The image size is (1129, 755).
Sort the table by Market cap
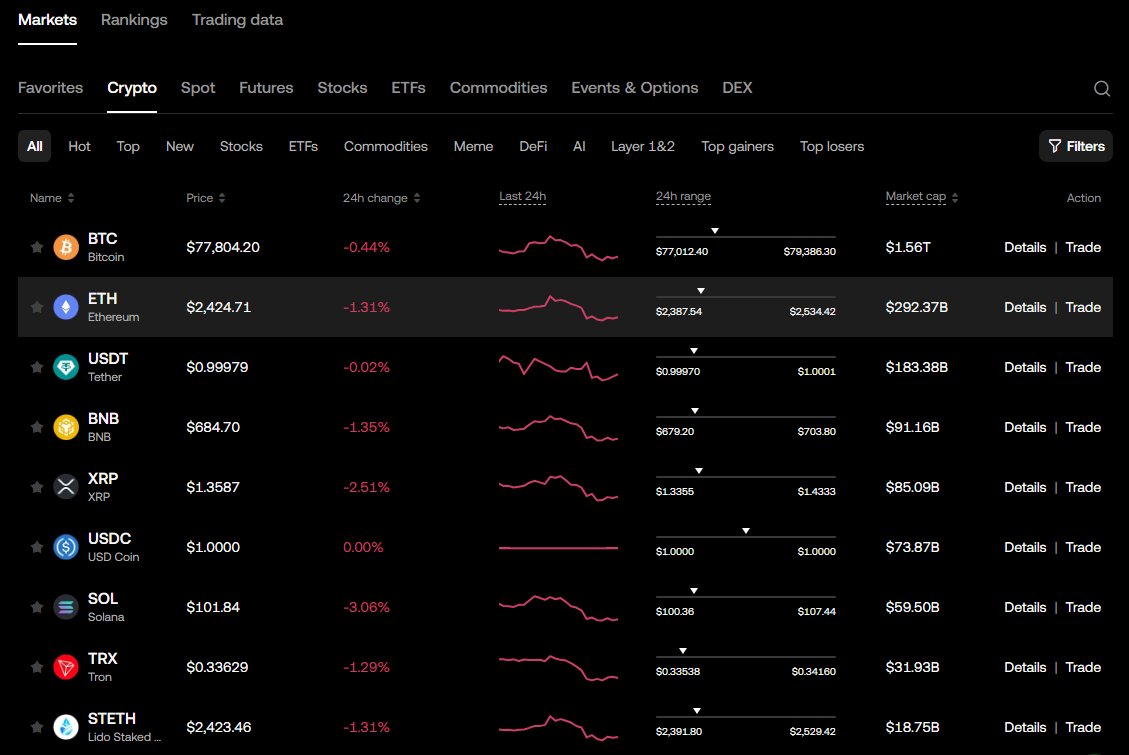(x=922, y=196)
